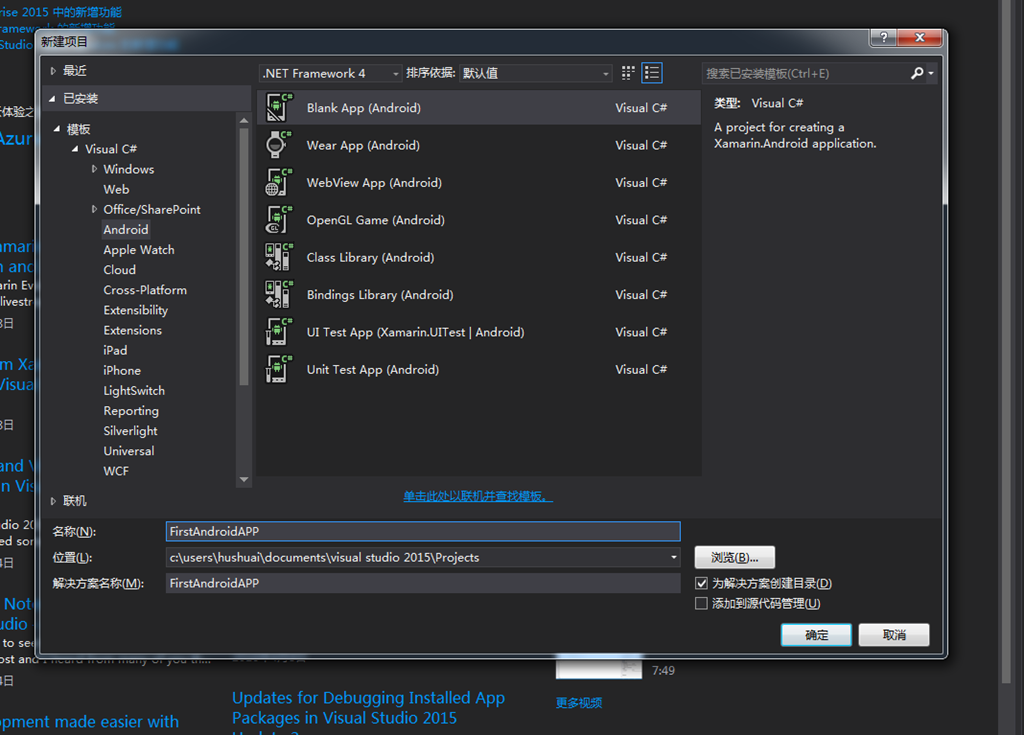1024x735 pixels.
Task: Select the OpenGL Game (Android) row text
Action: pos(376,220)
